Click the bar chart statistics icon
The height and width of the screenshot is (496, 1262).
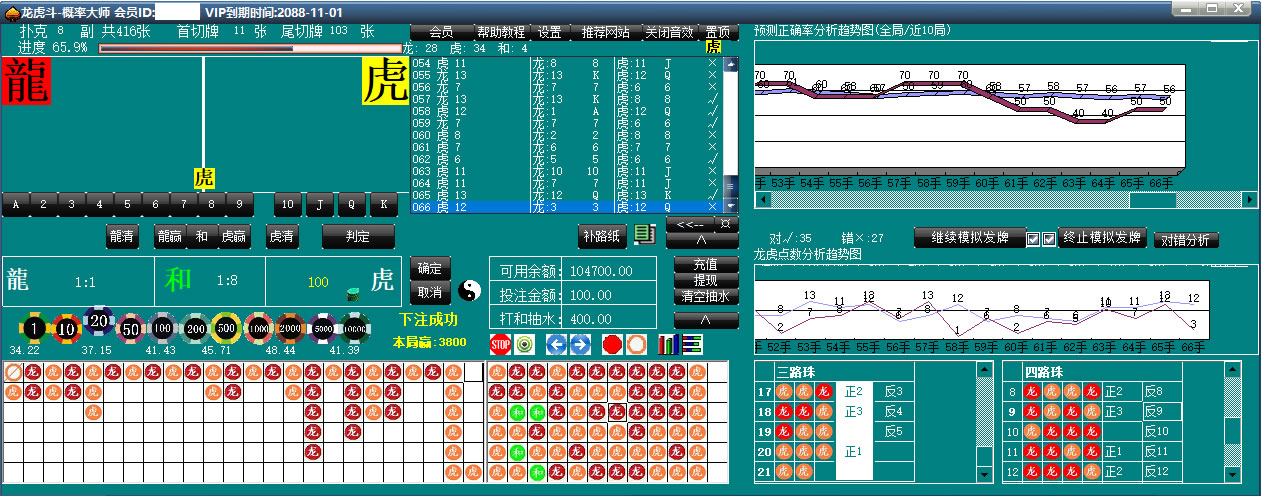pos(668,344)
